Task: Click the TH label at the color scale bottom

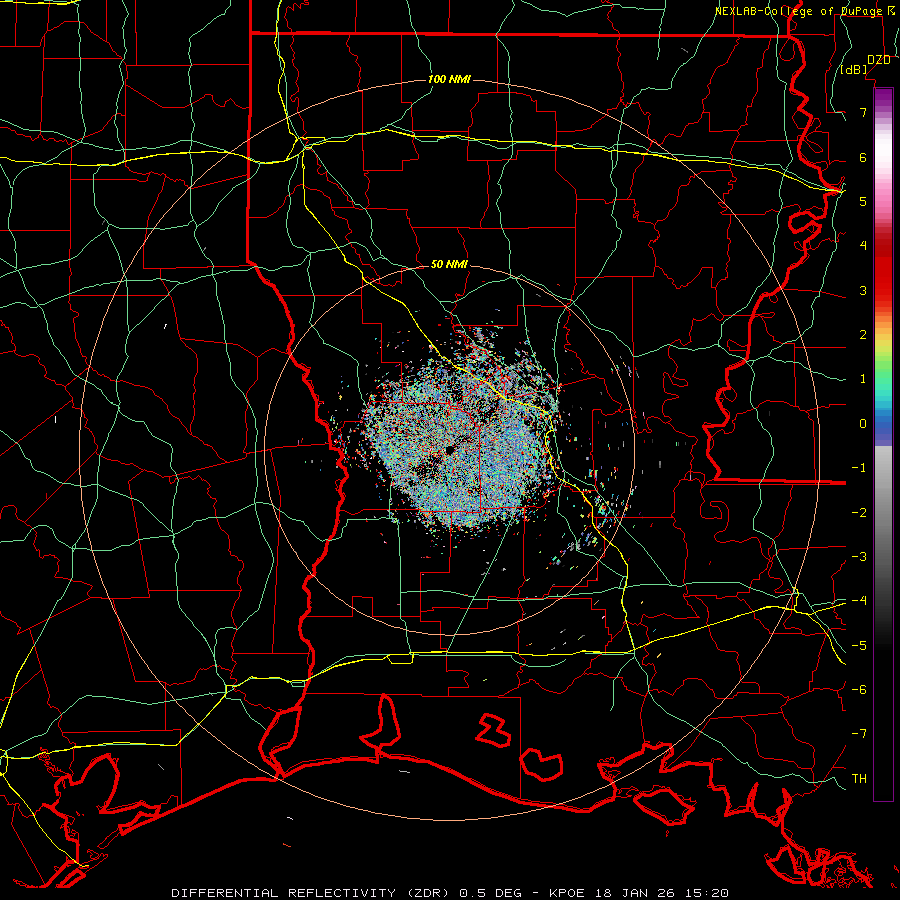Action: tap(859, 778)
